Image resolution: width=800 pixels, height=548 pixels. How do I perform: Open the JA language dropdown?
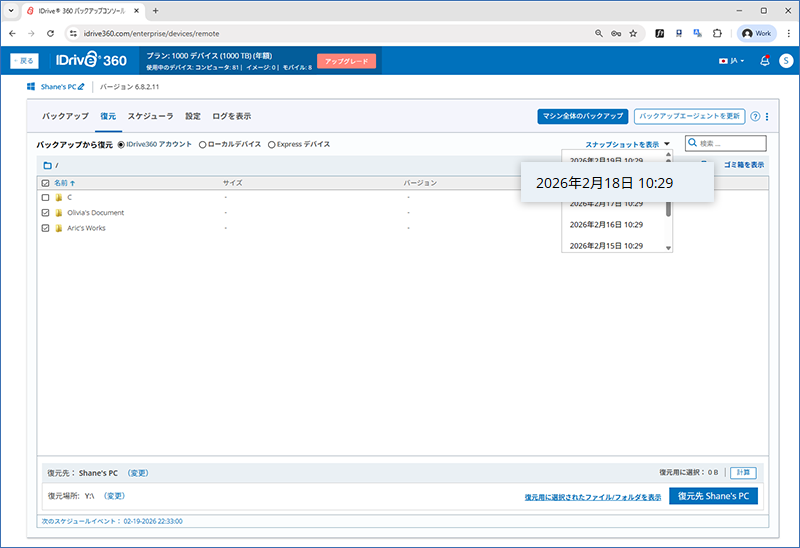tap(733, 61)
